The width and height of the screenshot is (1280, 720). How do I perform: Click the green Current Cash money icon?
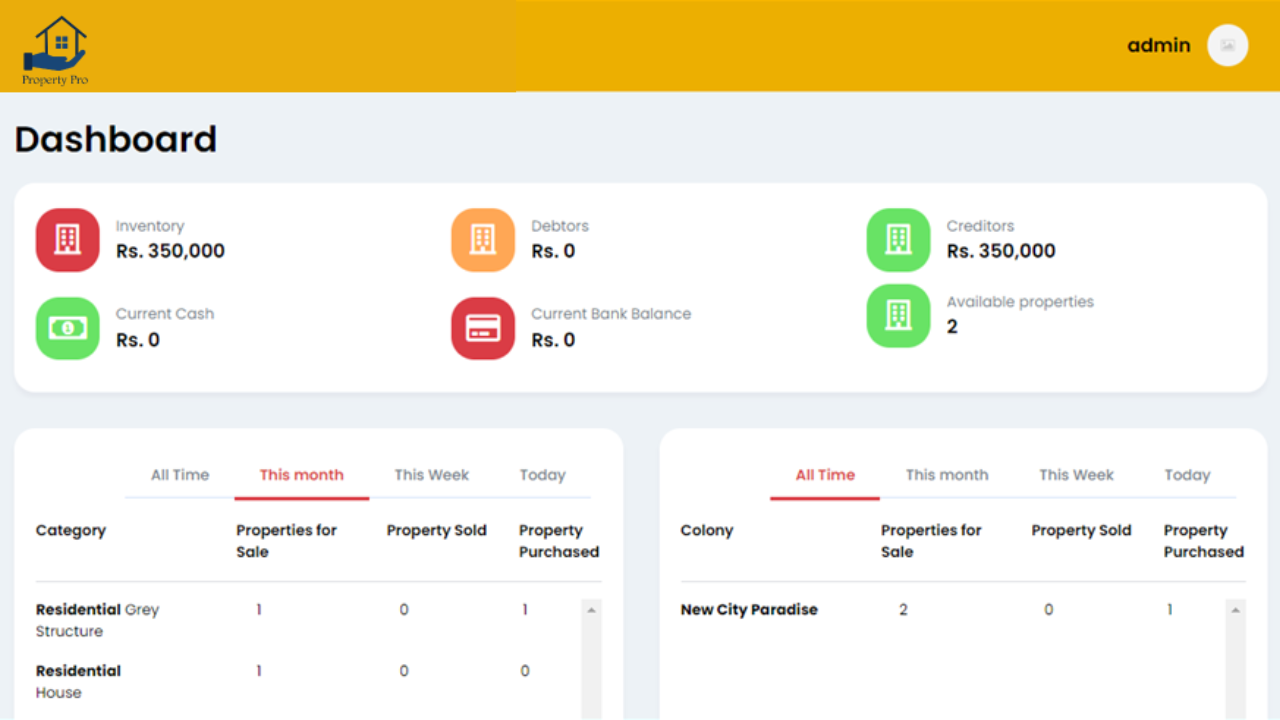click(x=67, y=328)
